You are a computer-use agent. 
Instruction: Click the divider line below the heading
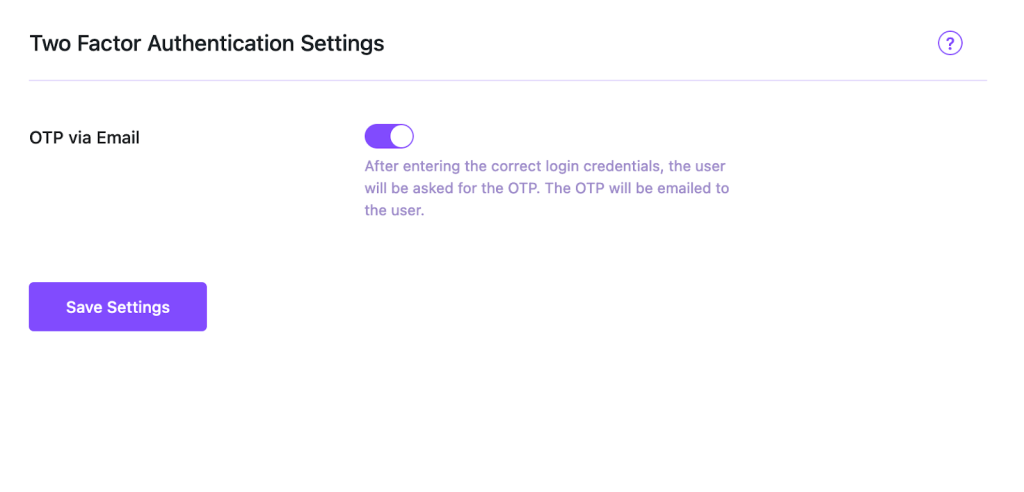[x=508, y=80]
